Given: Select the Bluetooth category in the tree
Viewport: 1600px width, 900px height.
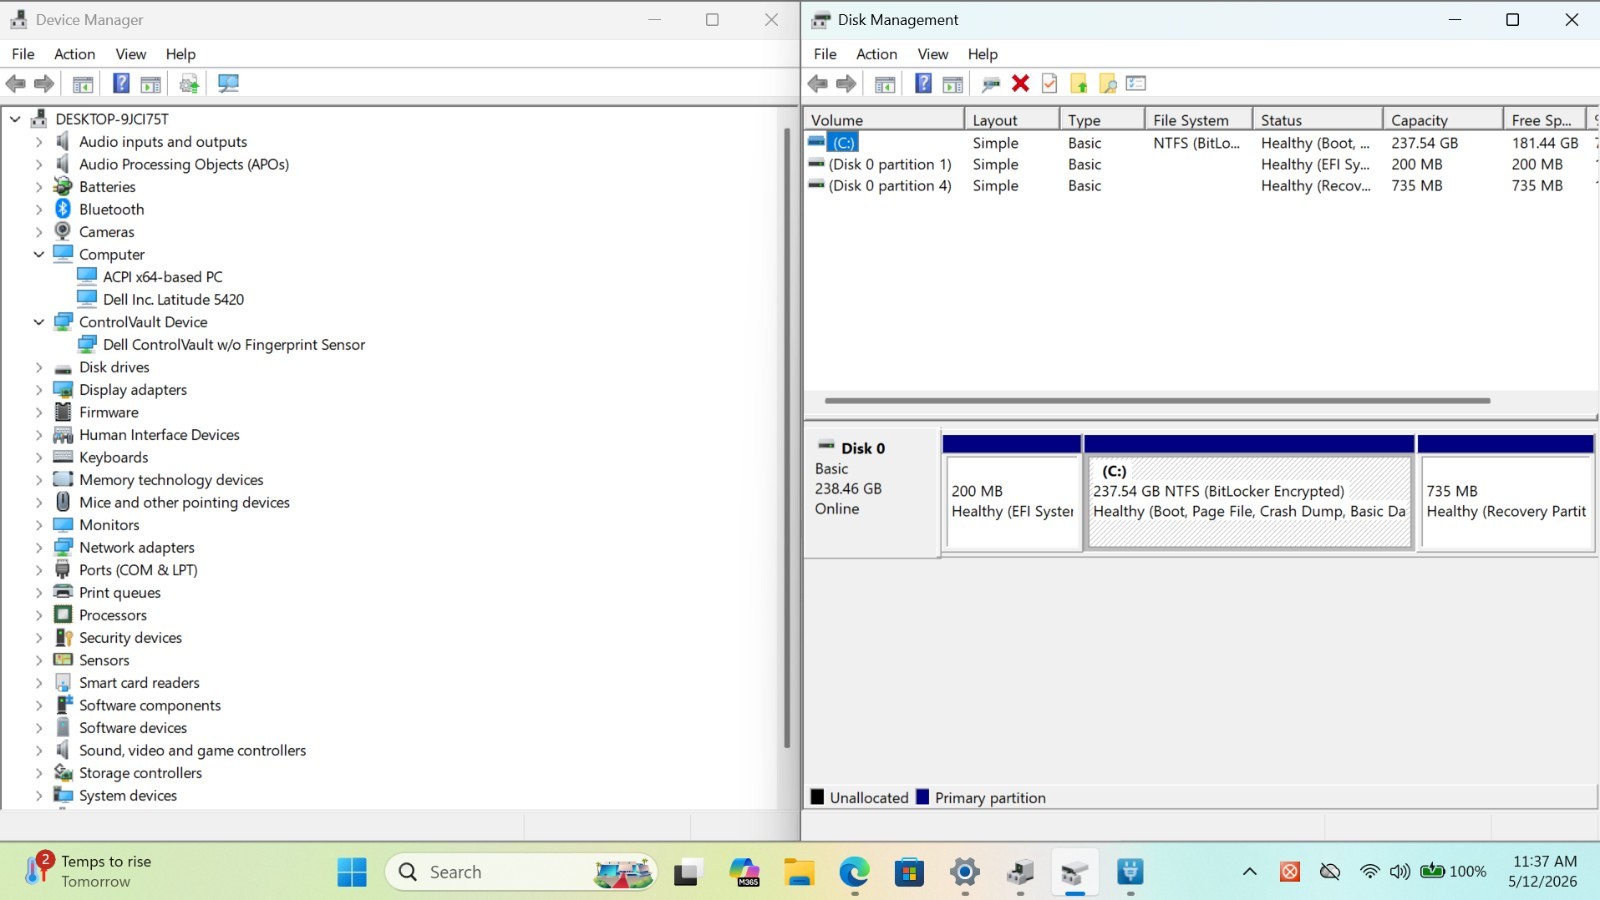Looking at the screenshot, I should [x=111, y=210].
